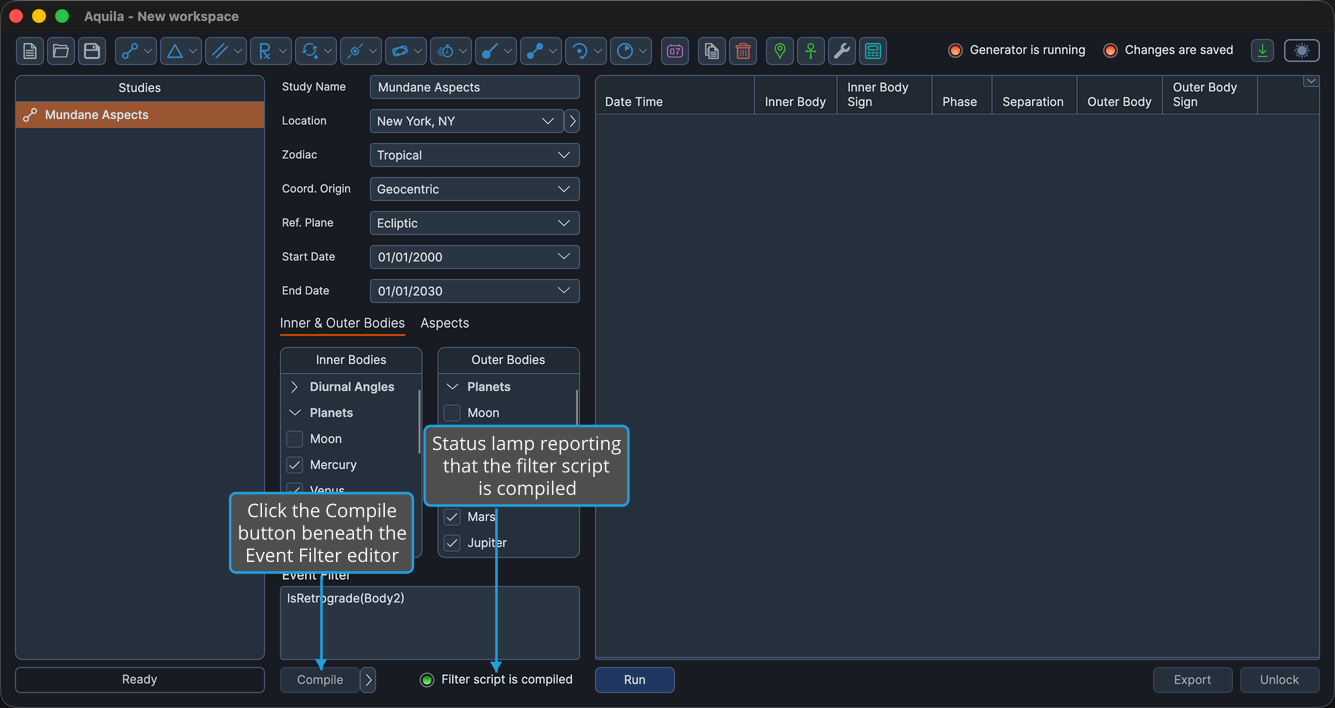1335x708 pixels.
Task: Click the Inner Bodies list scrollbar
Action: click(419, 420)
